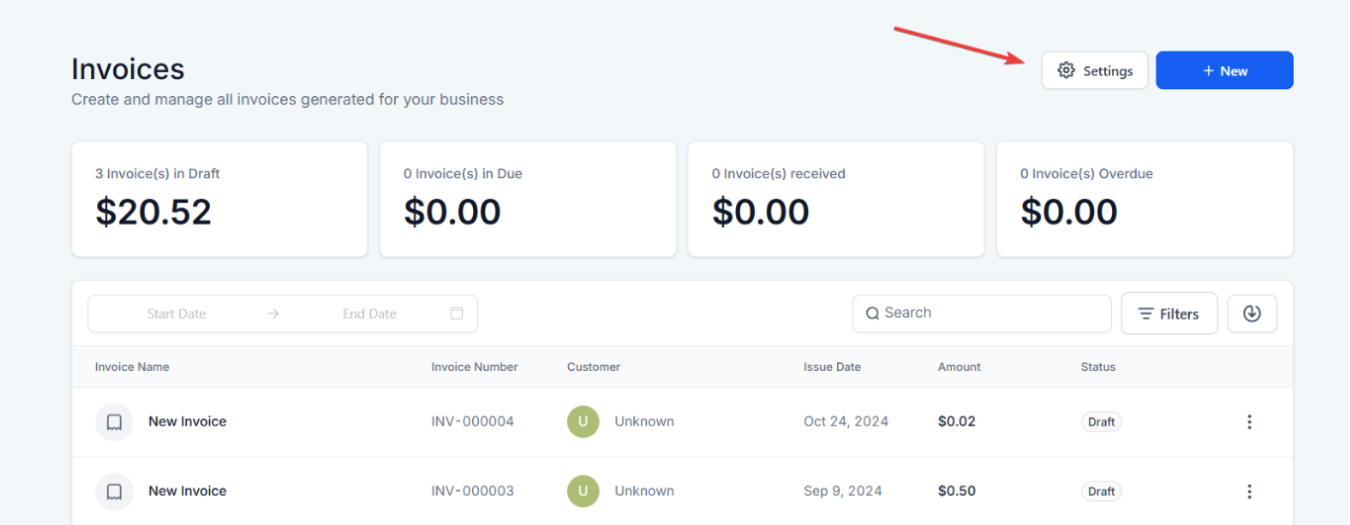Click the blue New invoice button
The width and height of the screenshot is (1350, 525).
[1224, 71]
